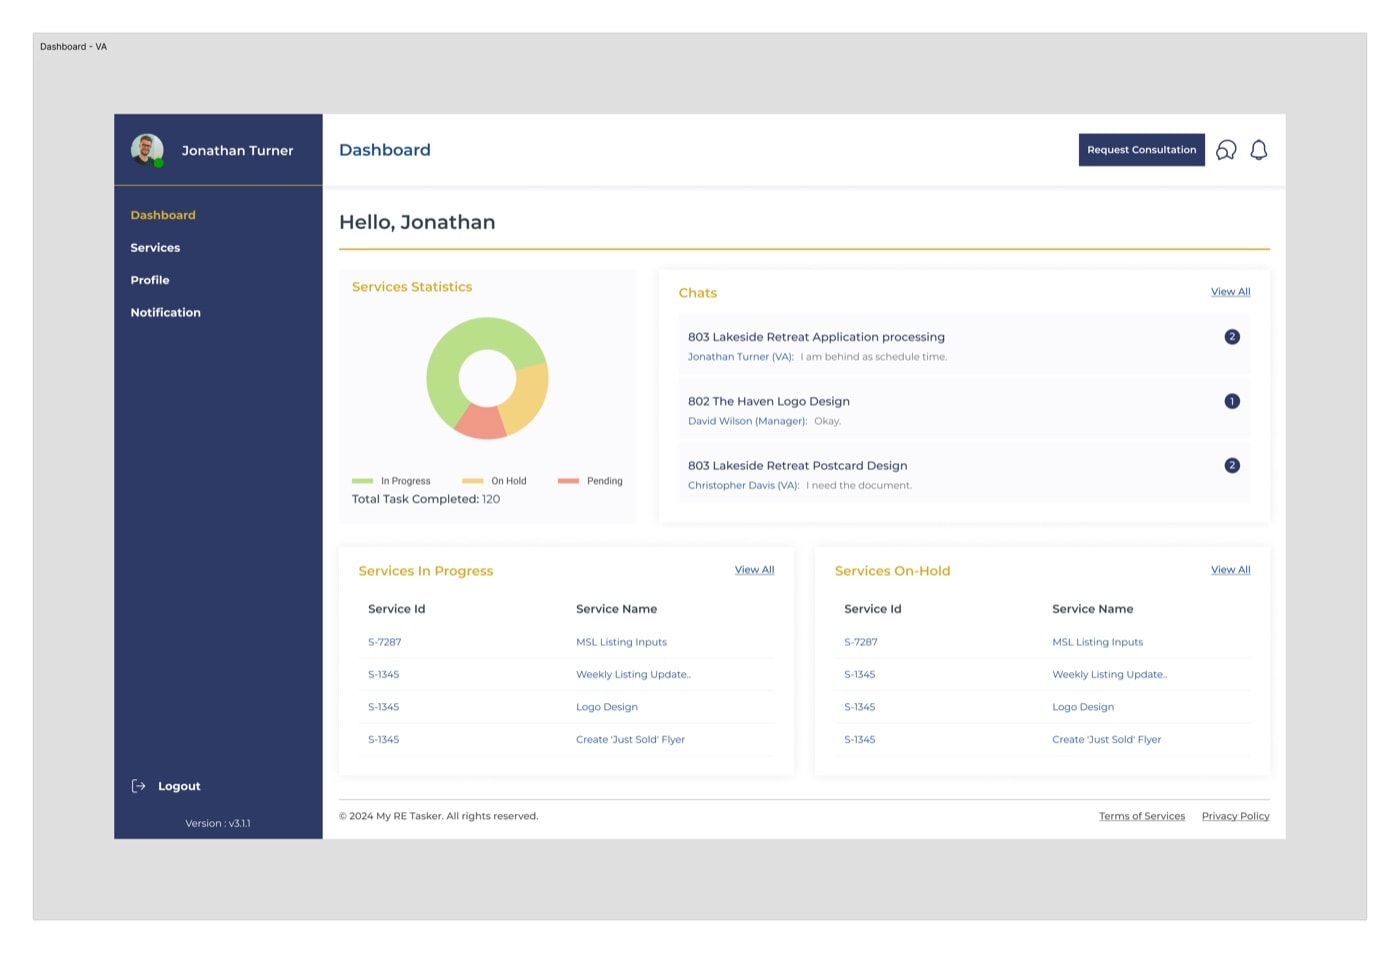1400x953 pixels.
Task: Click View All for Services In Progress
Action: (x=755, y=570)
